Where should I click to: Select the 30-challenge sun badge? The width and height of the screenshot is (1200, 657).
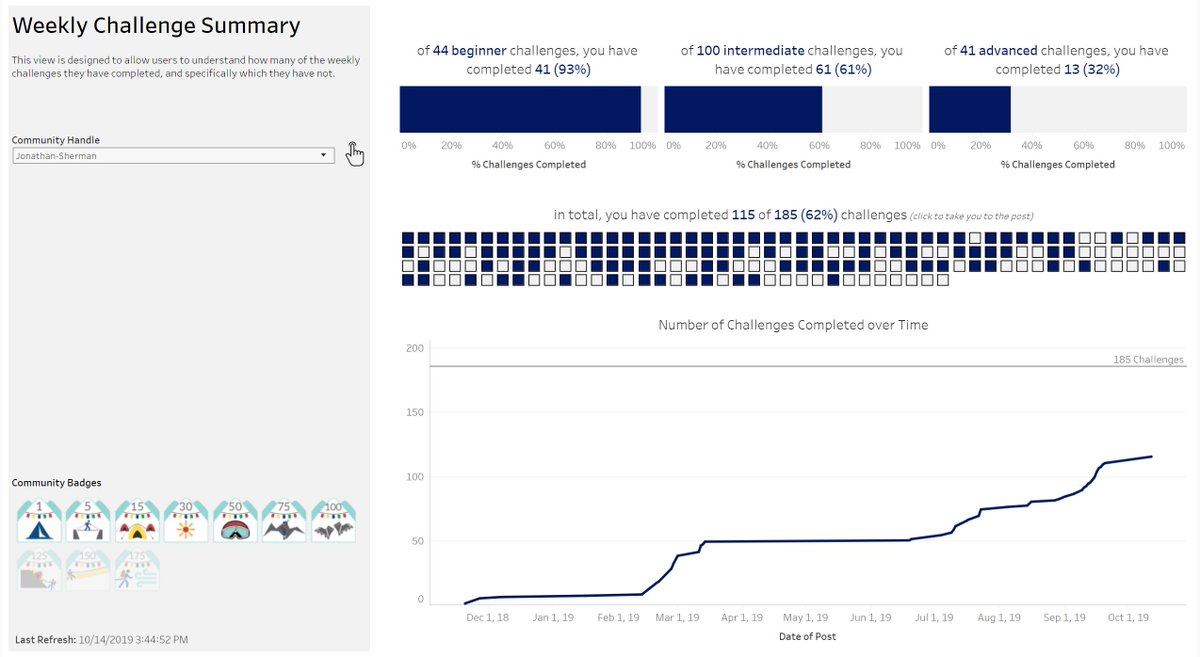coord(185,521)
